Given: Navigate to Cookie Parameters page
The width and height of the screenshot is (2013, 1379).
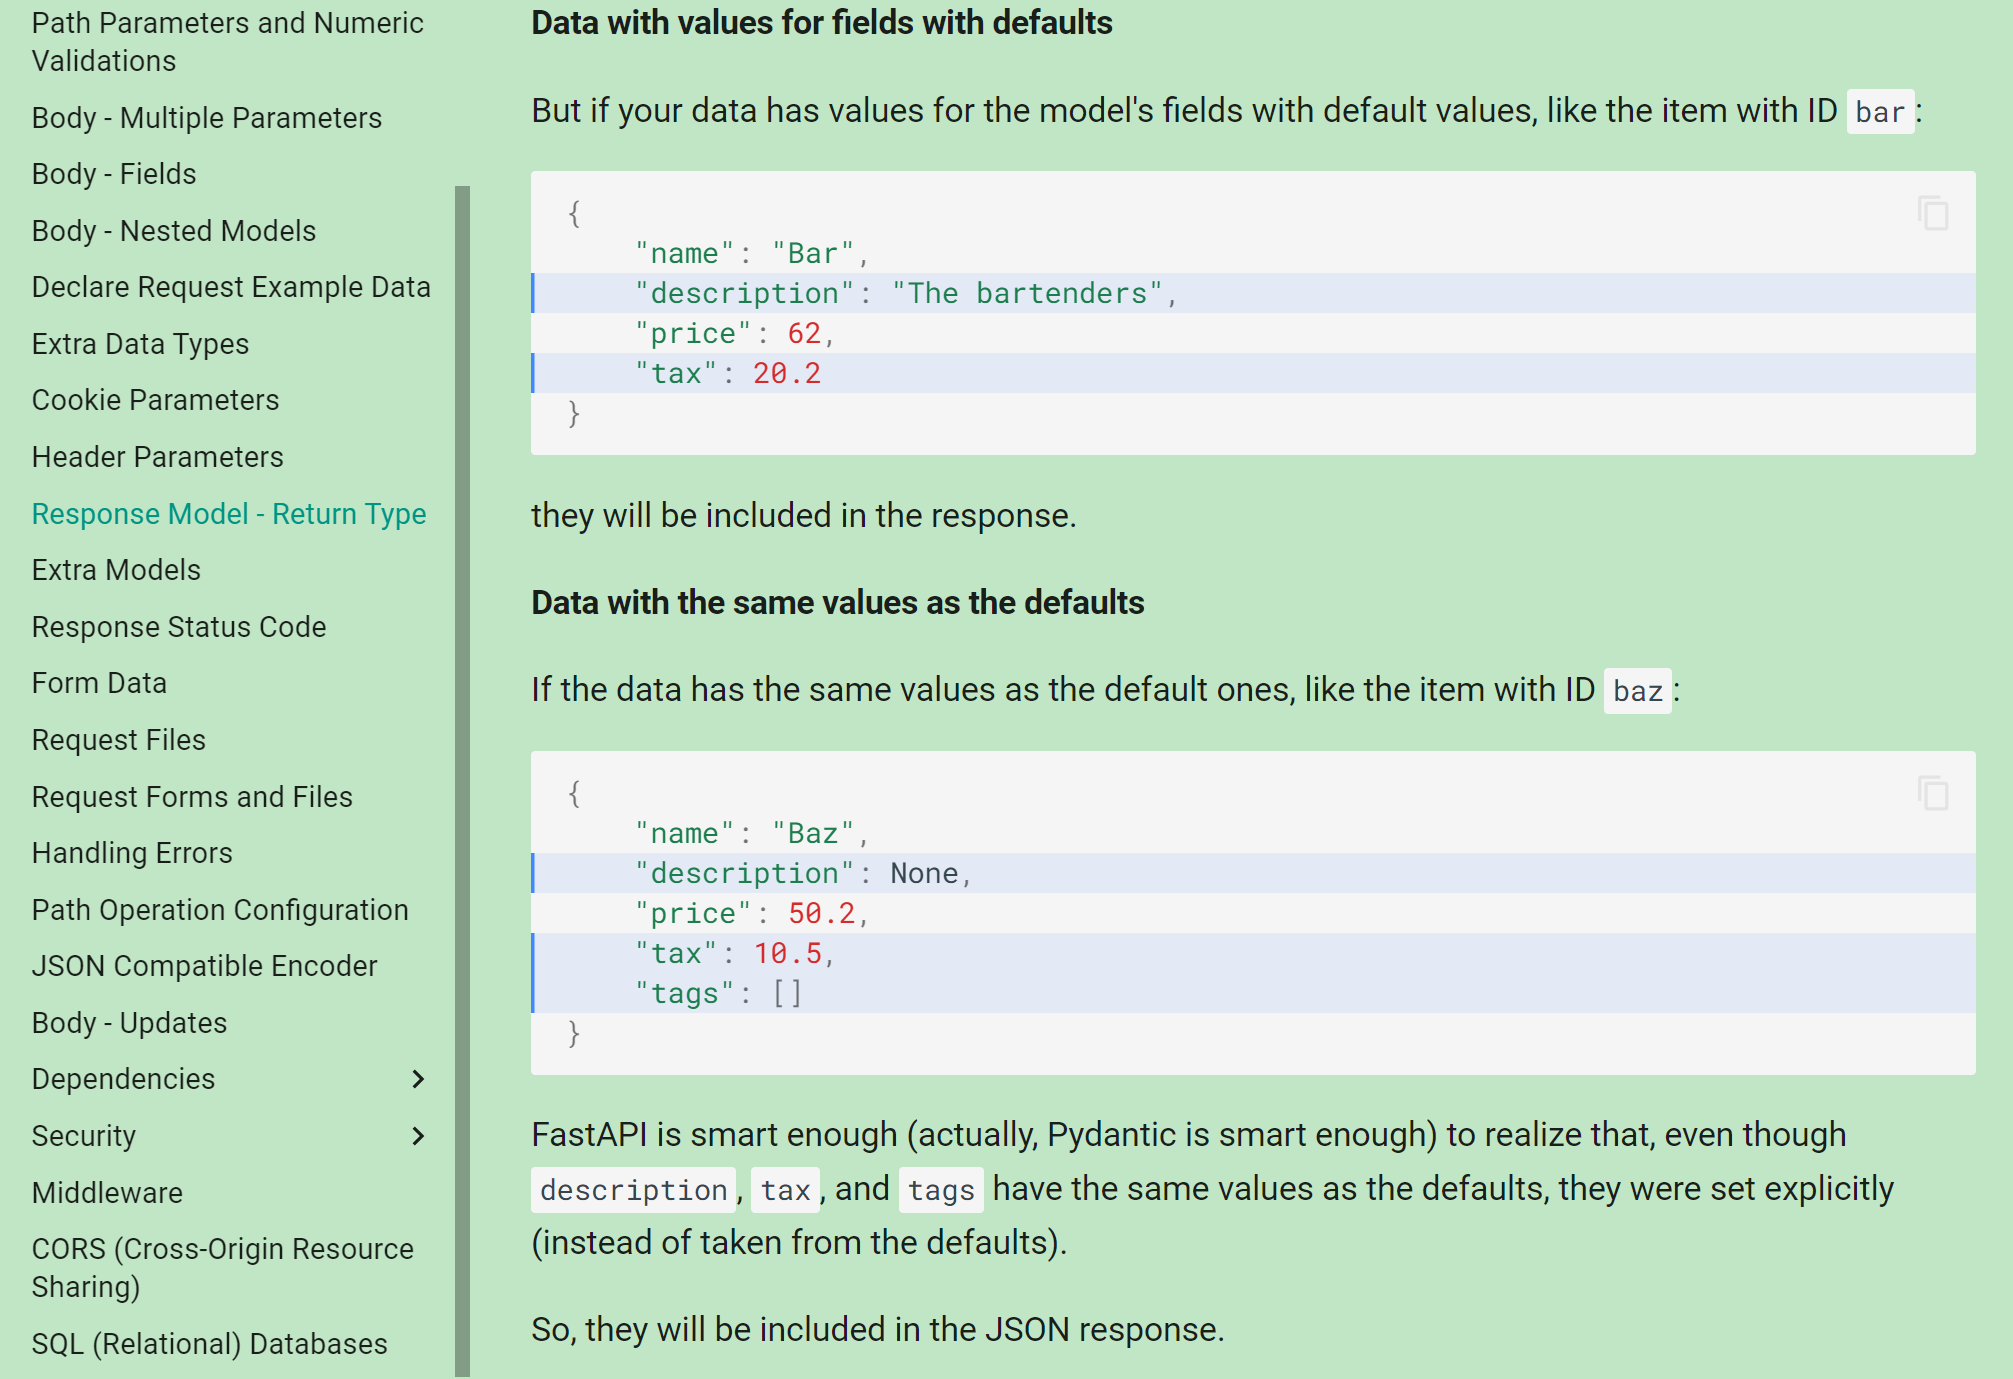Looking at the screenshot, I should [155, 400].
